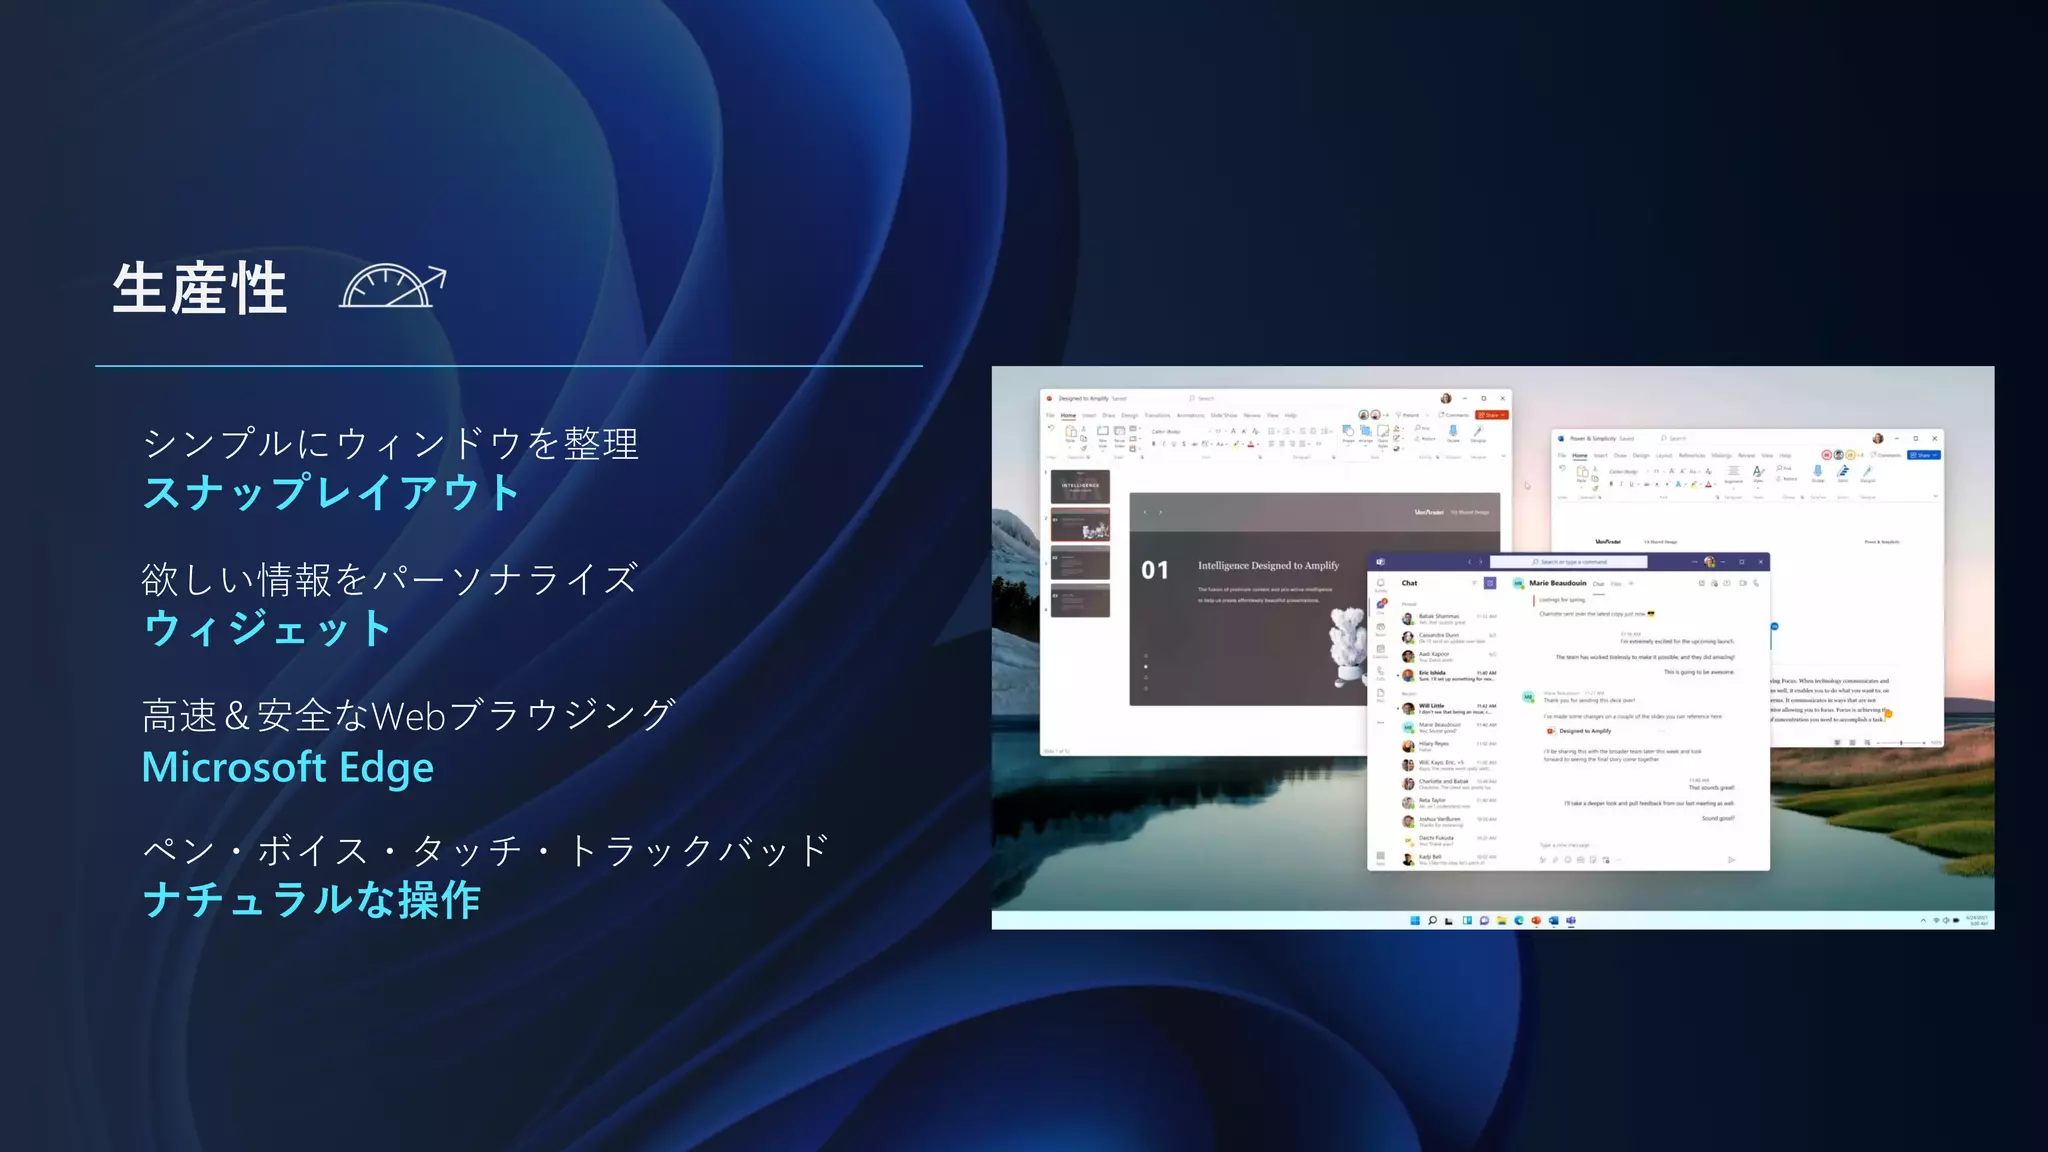Image resolution: width=2048 pixels, height=1152 pixels.
Task: Click Comments button in PowerPoint
Action: coord(1454,415)
